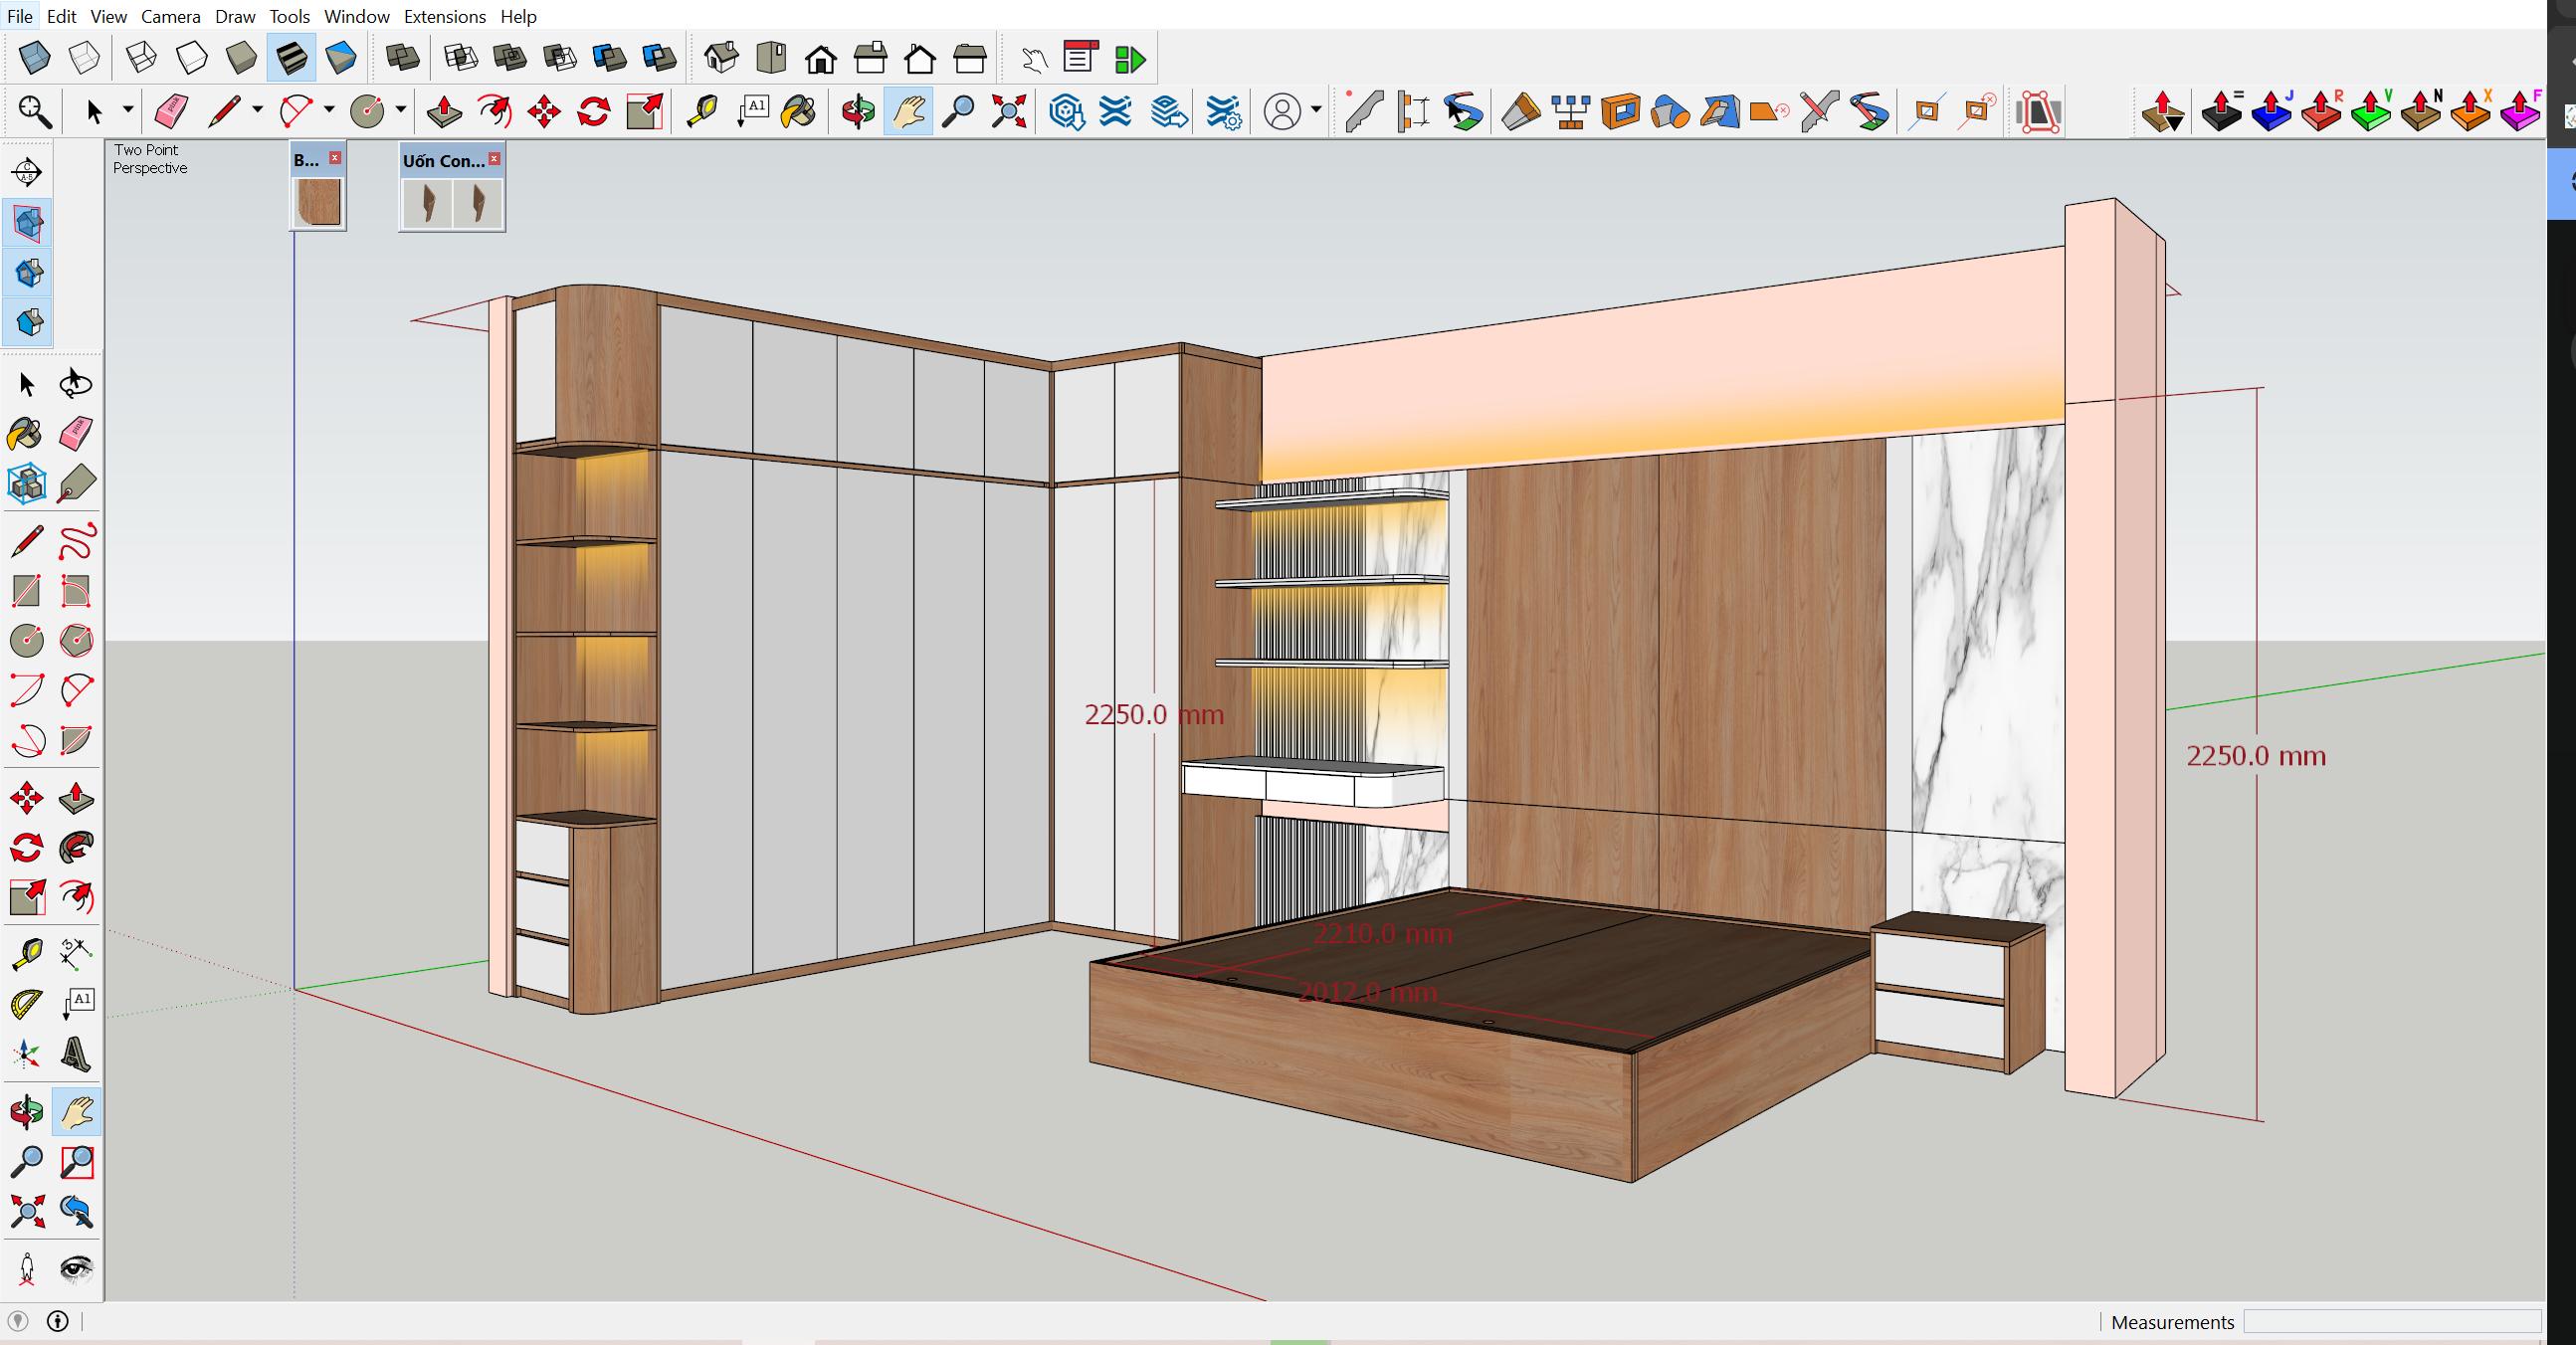This screenshot has width=2576, height=1345.
Task: Open the Extensions menu
Action: 444,16
